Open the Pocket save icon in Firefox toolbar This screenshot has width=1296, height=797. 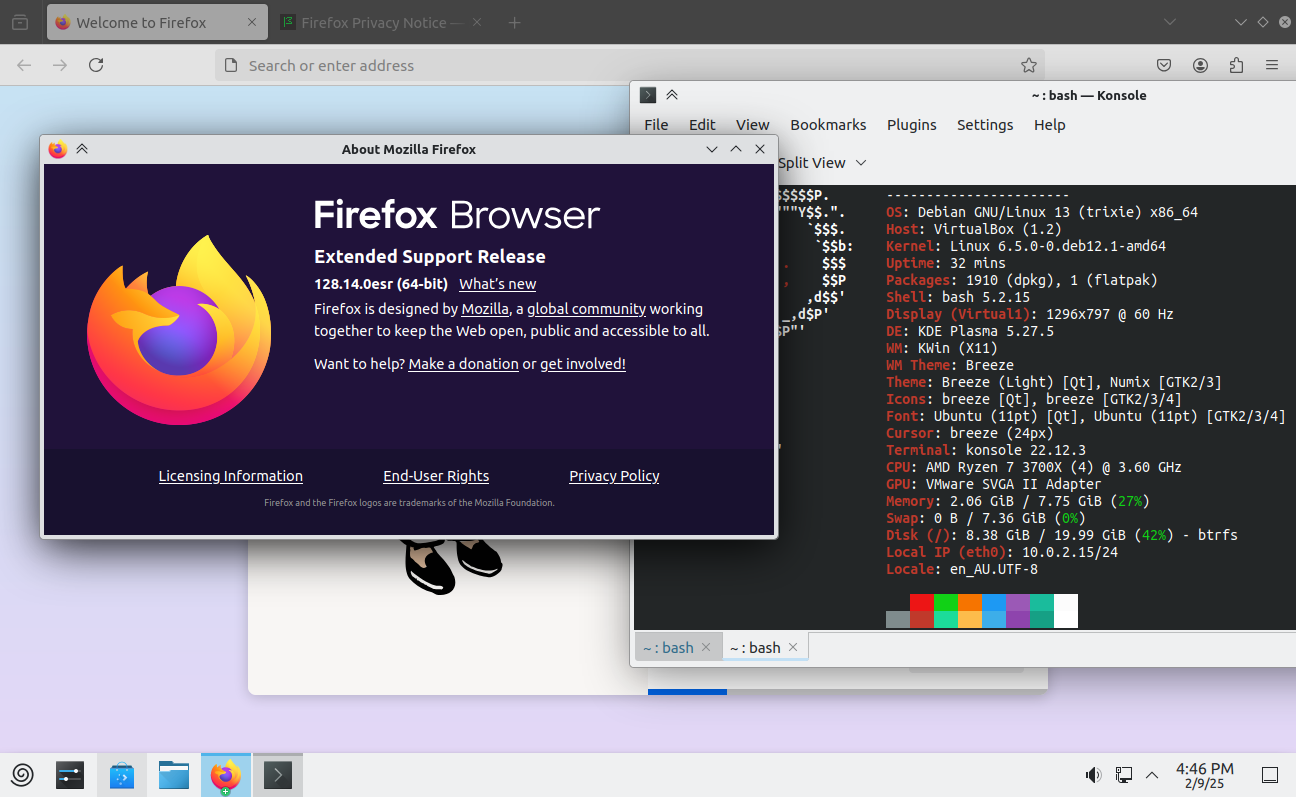point(1164,65)
